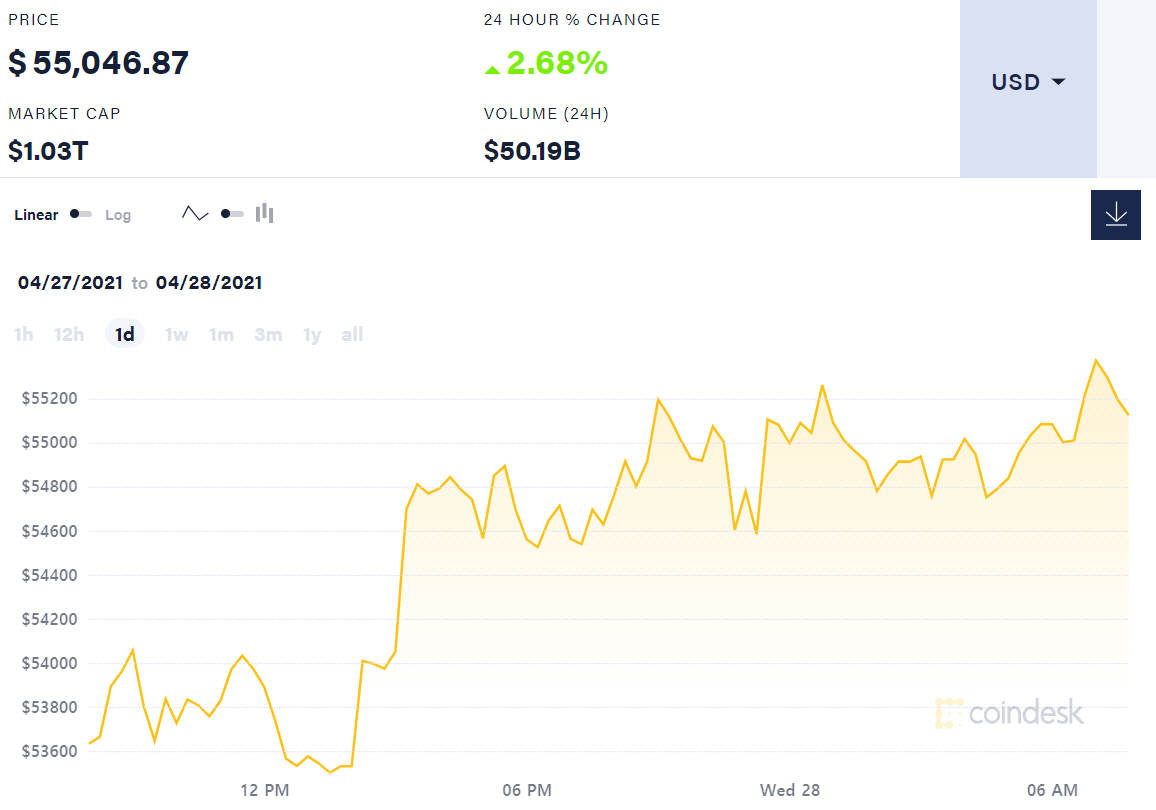Toggle the line/candlestick chart switch
Viewport: 1156px width, 810px height.
(x=232, y=214)
